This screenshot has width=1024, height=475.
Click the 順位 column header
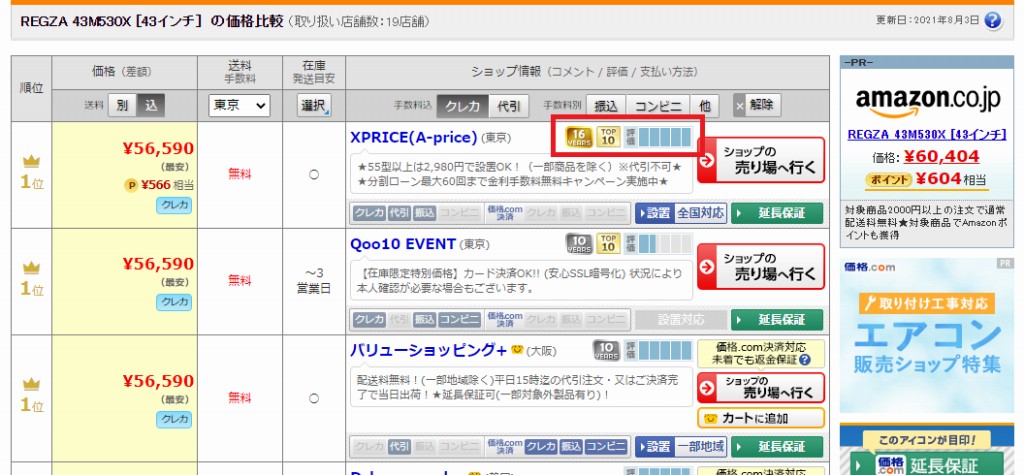(x=31, y=88)
